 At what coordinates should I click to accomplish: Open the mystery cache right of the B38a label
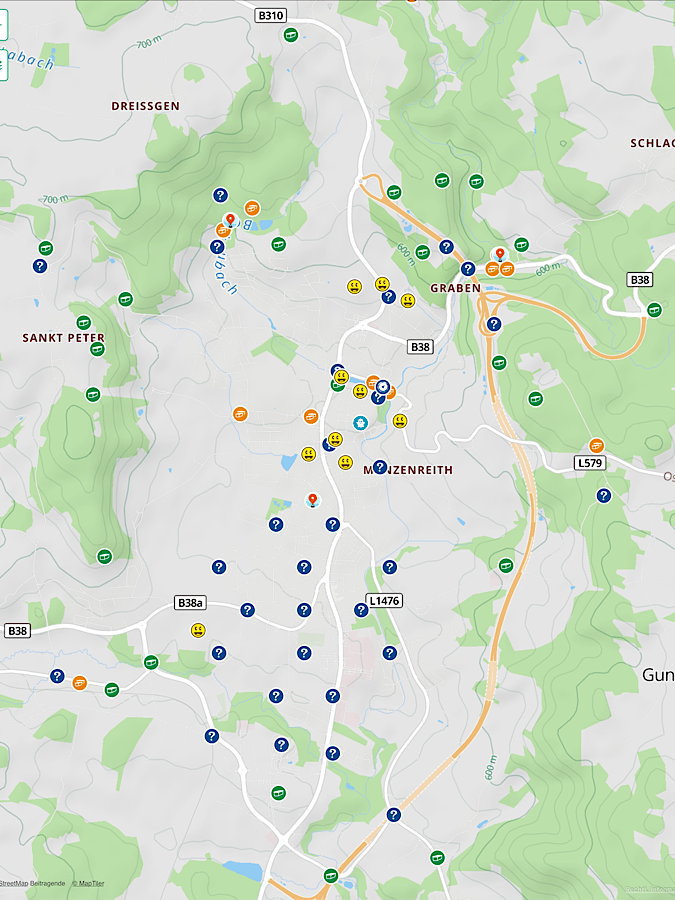pyautogui.click(x=247, y=609)
